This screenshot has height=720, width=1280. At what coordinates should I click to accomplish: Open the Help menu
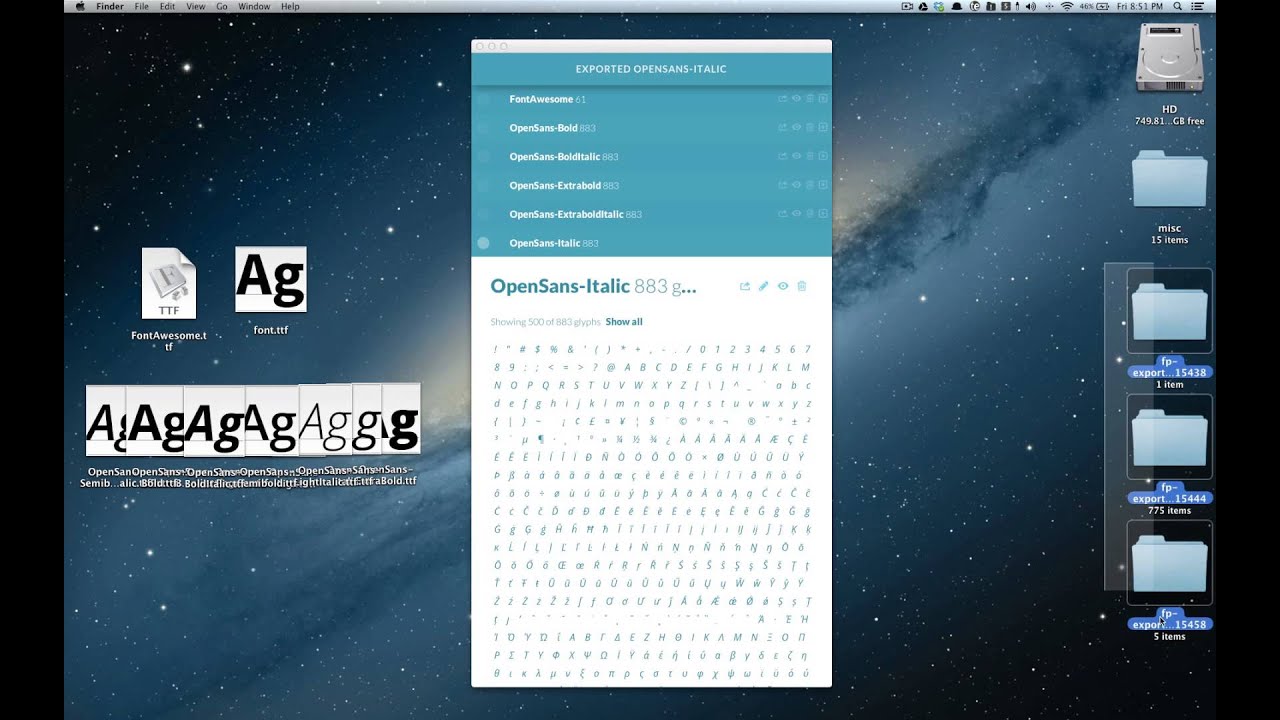click(290, 6)
